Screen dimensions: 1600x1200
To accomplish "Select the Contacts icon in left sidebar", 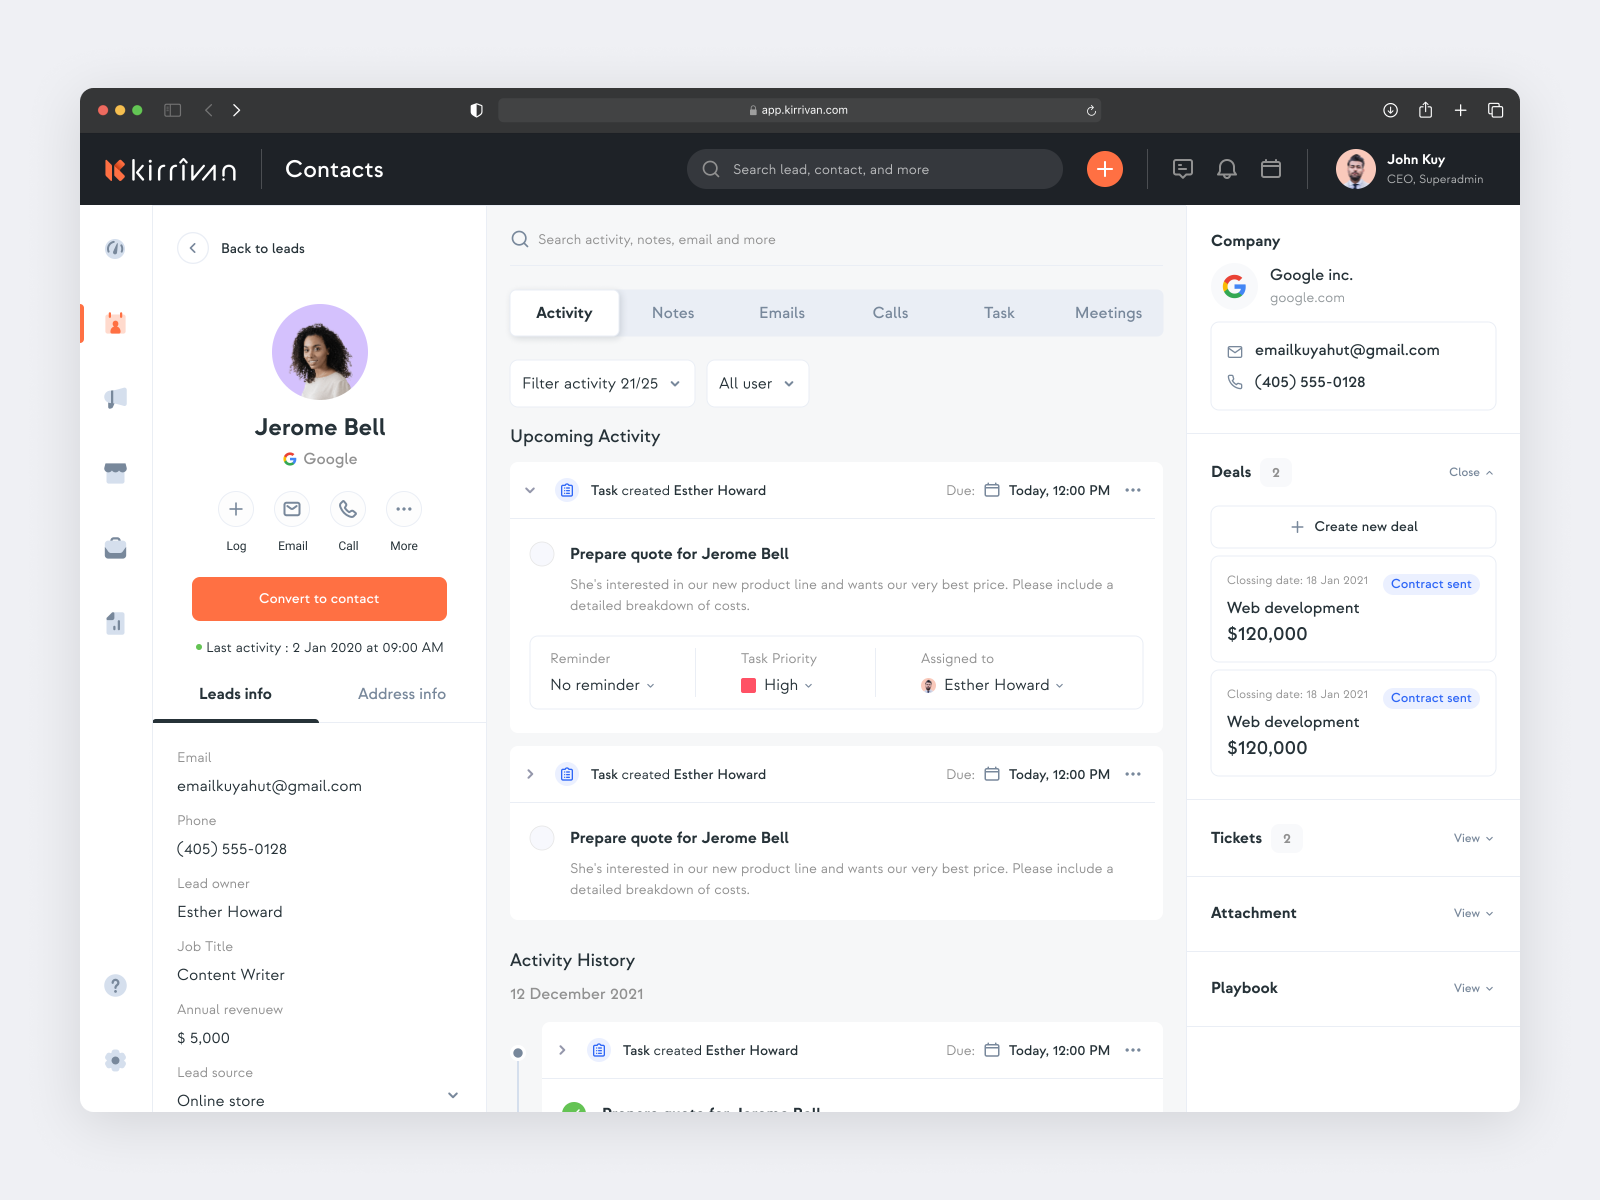I will pos(115,323).
